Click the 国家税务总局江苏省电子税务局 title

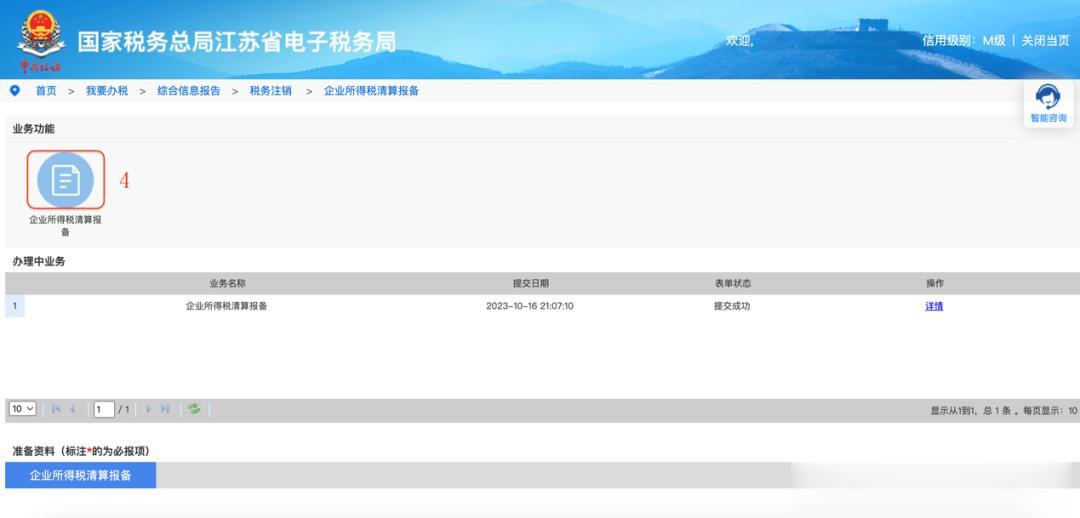click(237, 42)
